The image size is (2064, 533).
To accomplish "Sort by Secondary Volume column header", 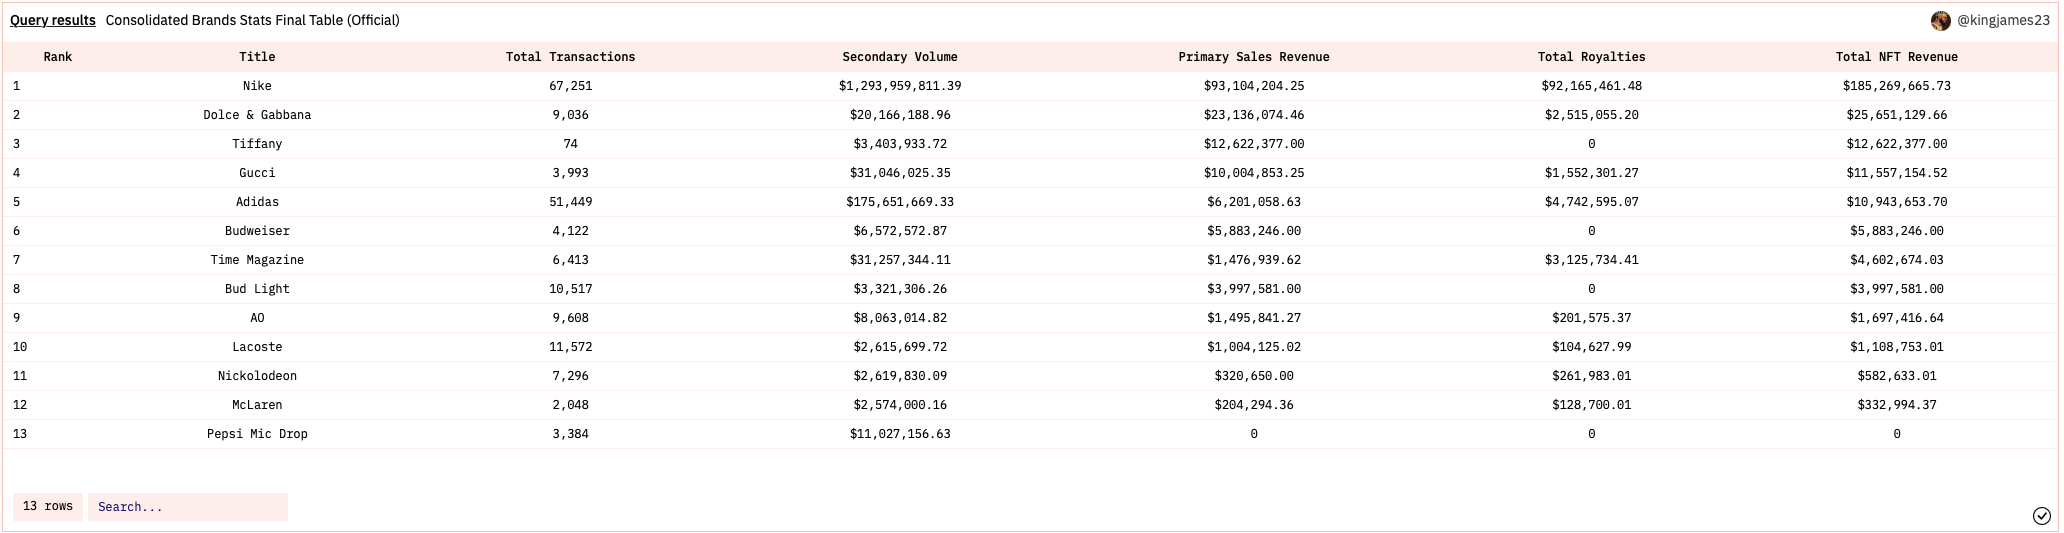I will (x=899, y=57).
